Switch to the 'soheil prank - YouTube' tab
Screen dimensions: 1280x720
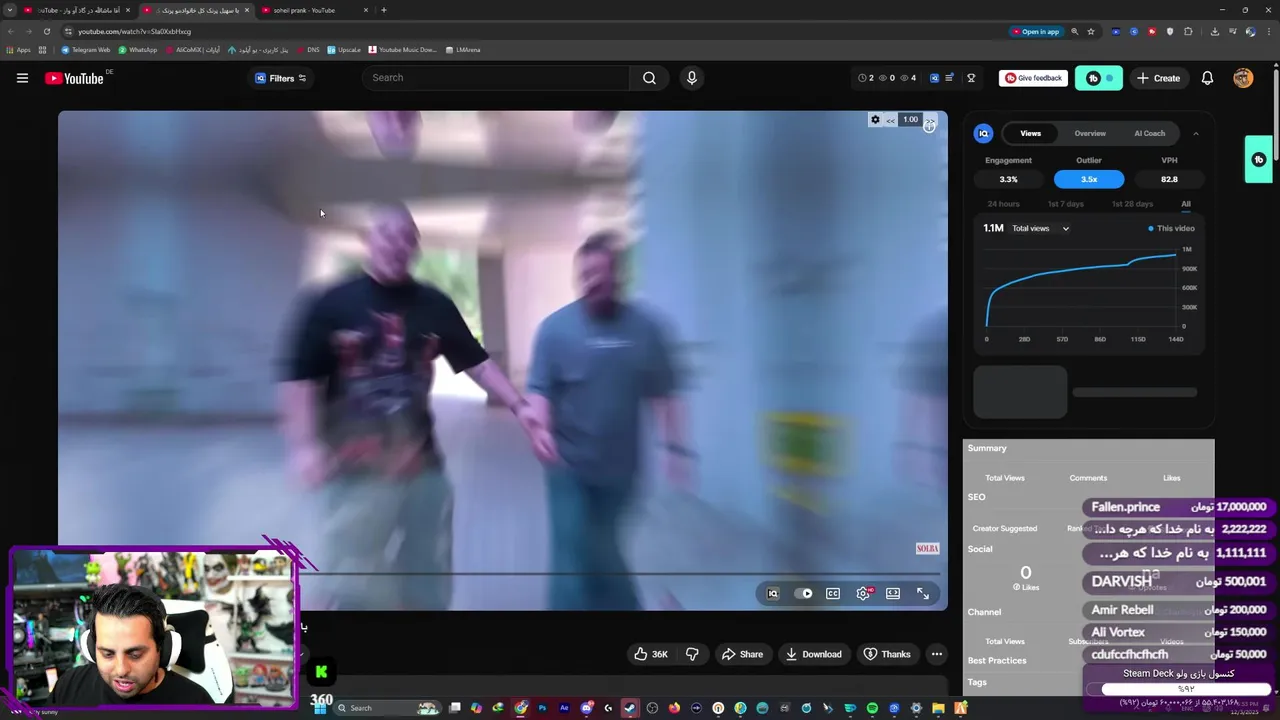[315, 10]
